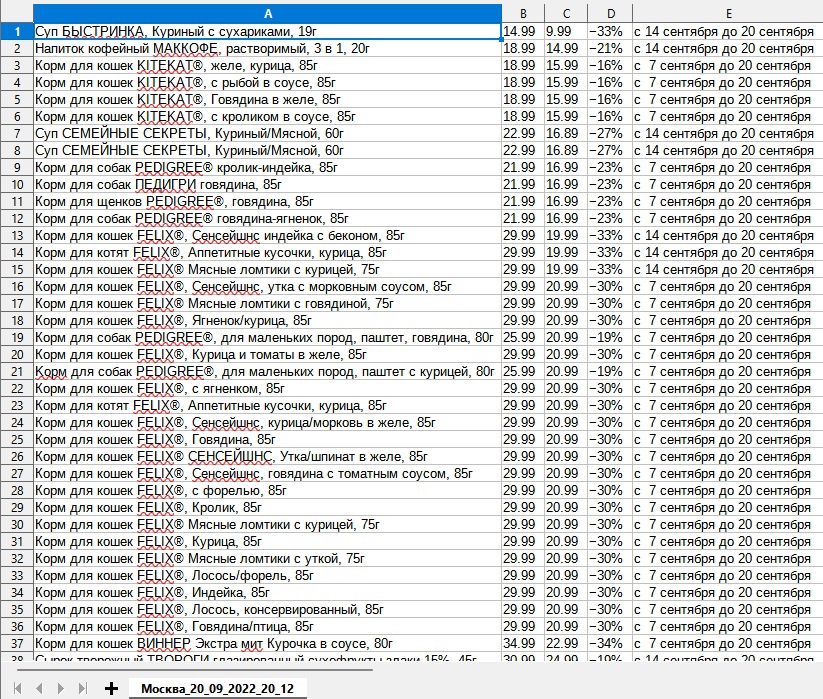The image size is (823, 699).
Task: Go to first sheet navigation arrow
Action: coord(17,688)
